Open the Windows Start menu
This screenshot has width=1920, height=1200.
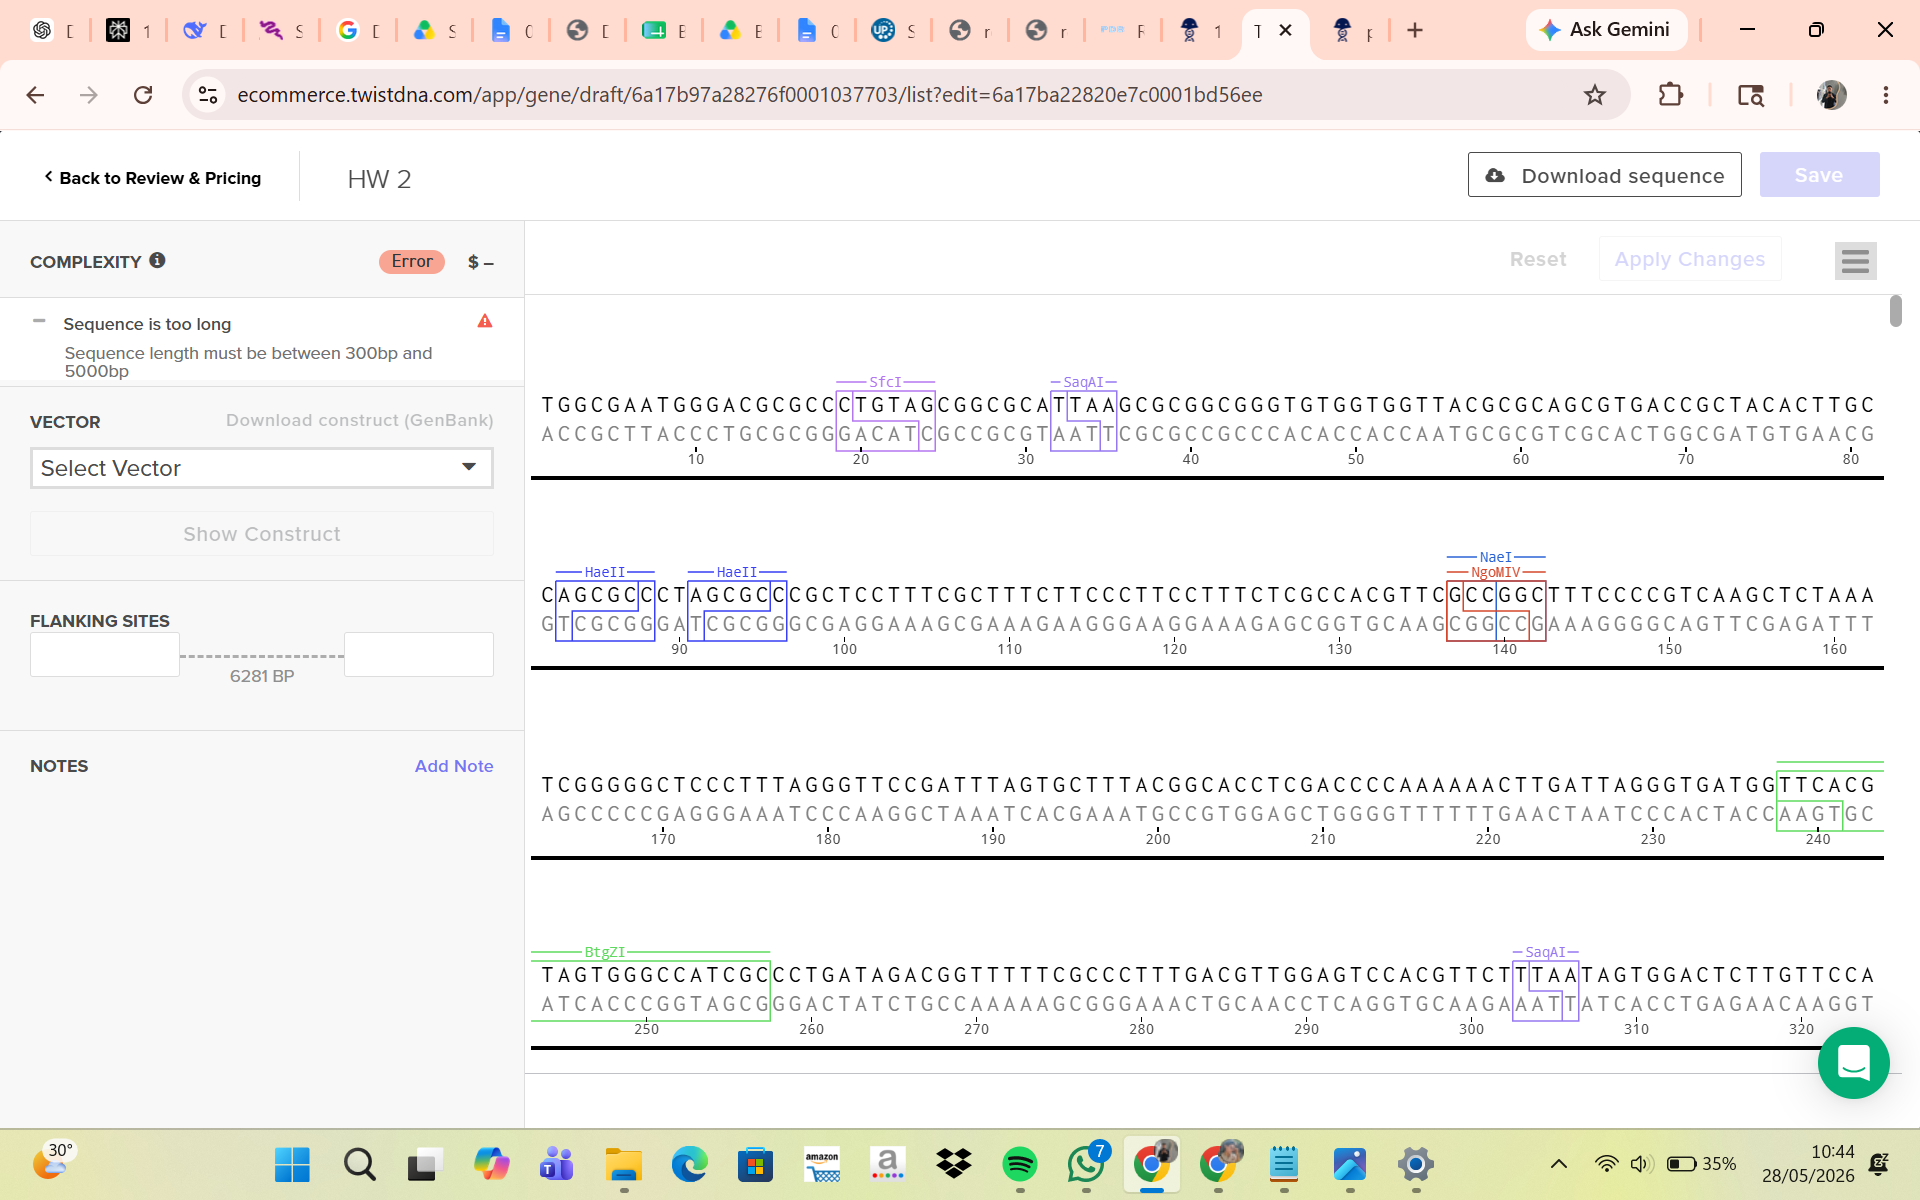point(292,1164)
